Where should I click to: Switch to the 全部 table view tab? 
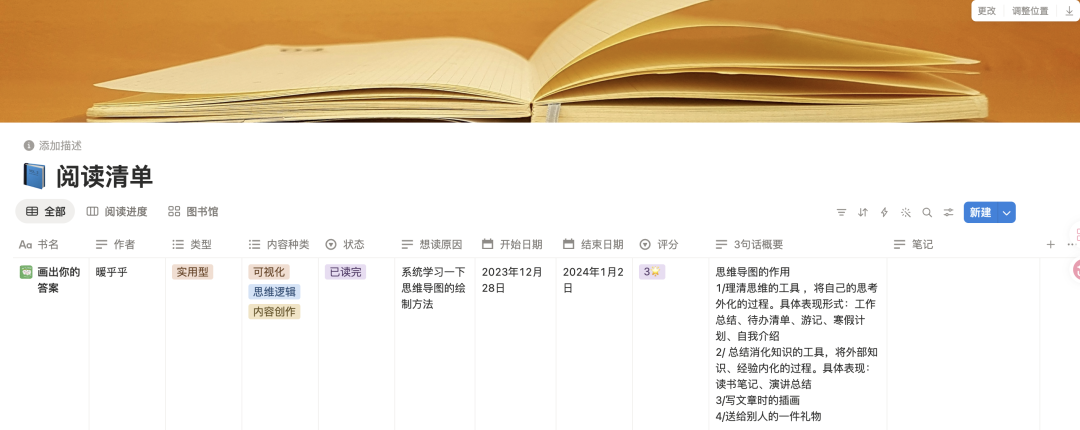click(x=45, y=212)
